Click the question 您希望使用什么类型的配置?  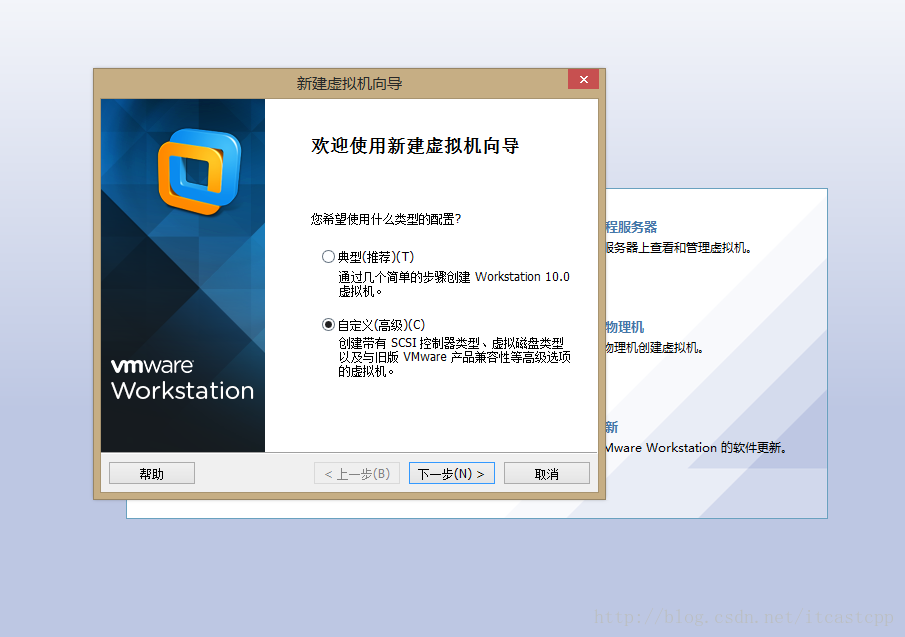click(x=386, y=219)
